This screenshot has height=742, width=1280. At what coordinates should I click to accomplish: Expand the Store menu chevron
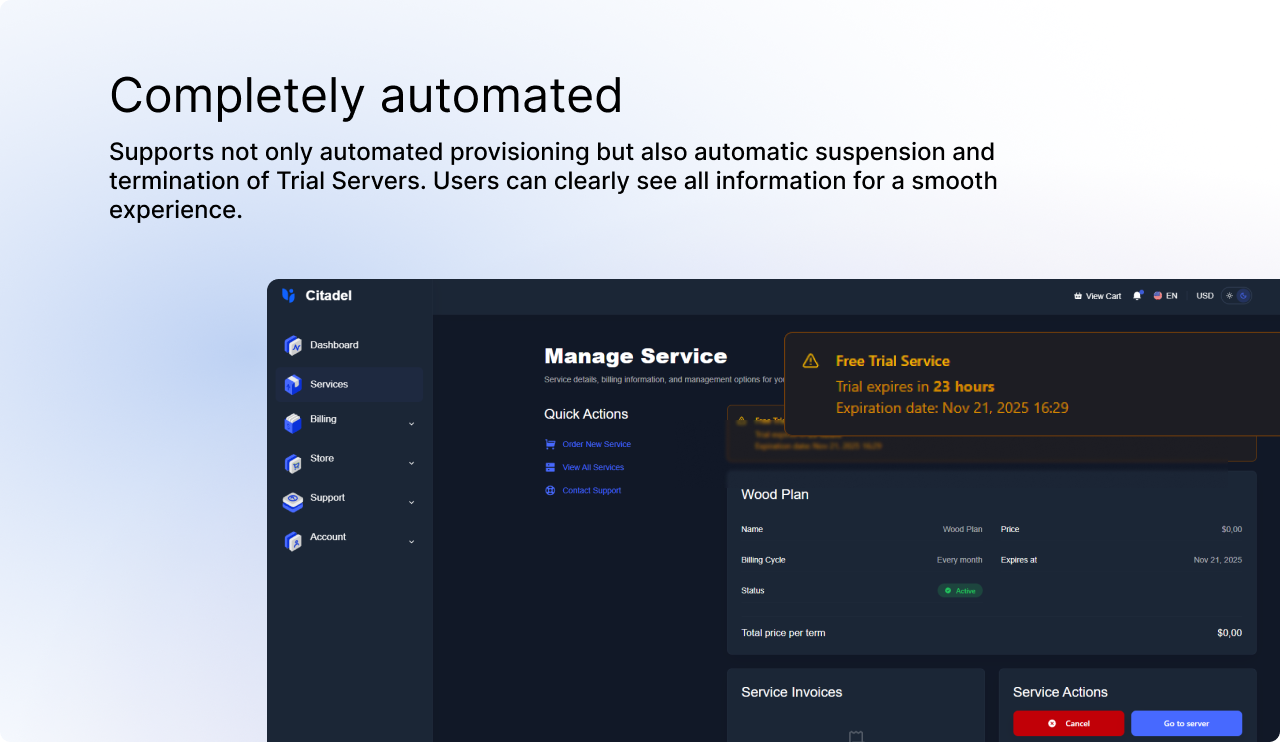coord(411,463)
